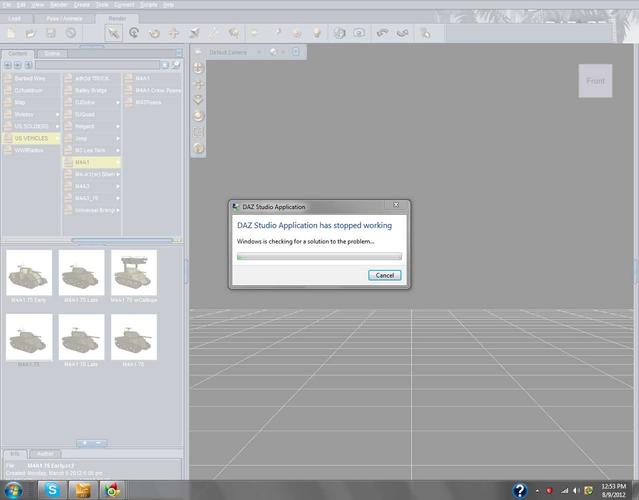This screenshot has width=639, height=500.
Task: Cancel the Windows problem check
Action: [384, 275]
